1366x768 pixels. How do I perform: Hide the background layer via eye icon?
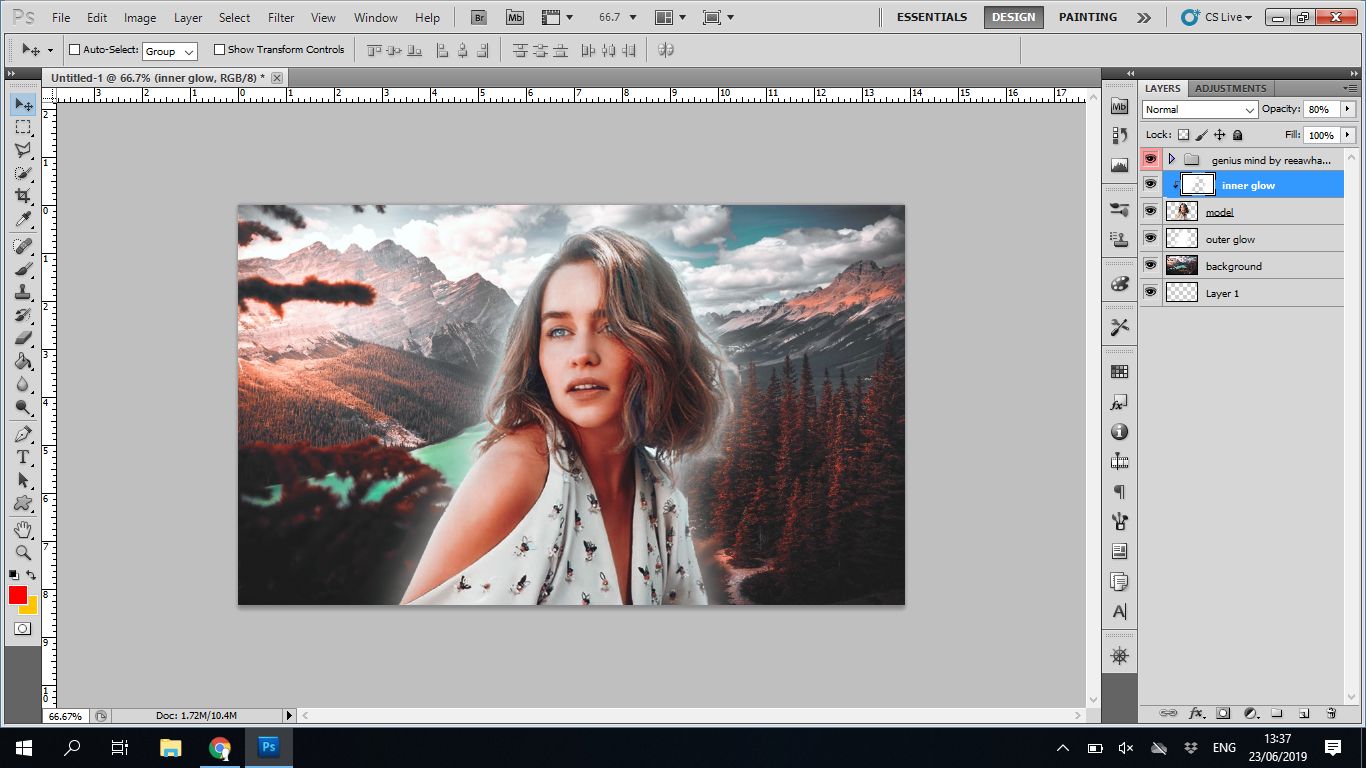point(1150,266)
